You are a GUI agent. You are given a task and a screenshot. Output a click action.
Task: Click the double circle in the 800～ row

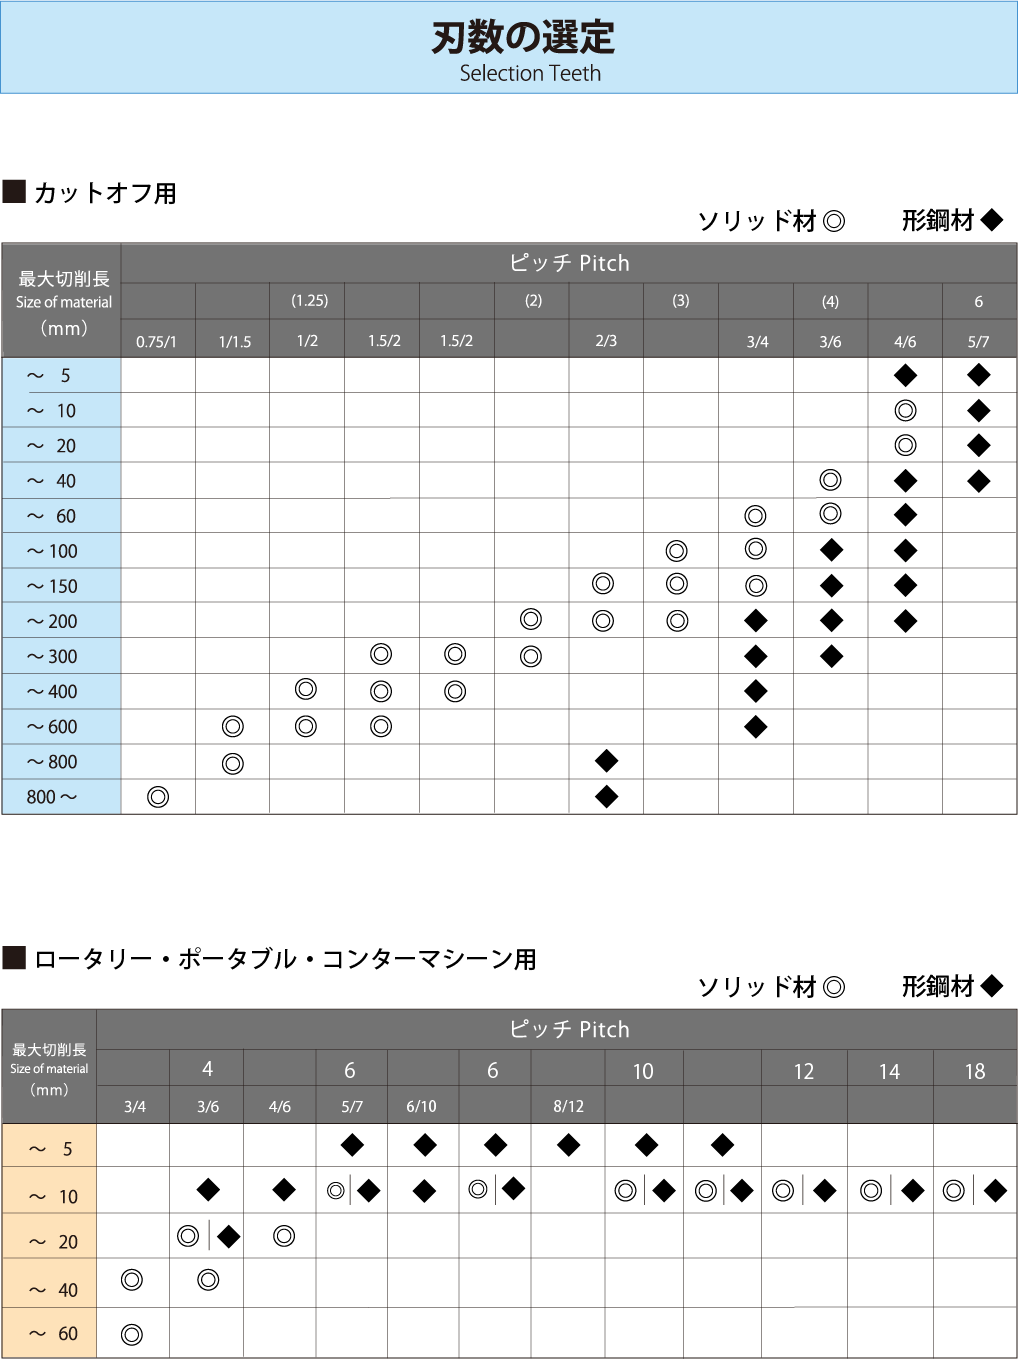click(158, 797)
